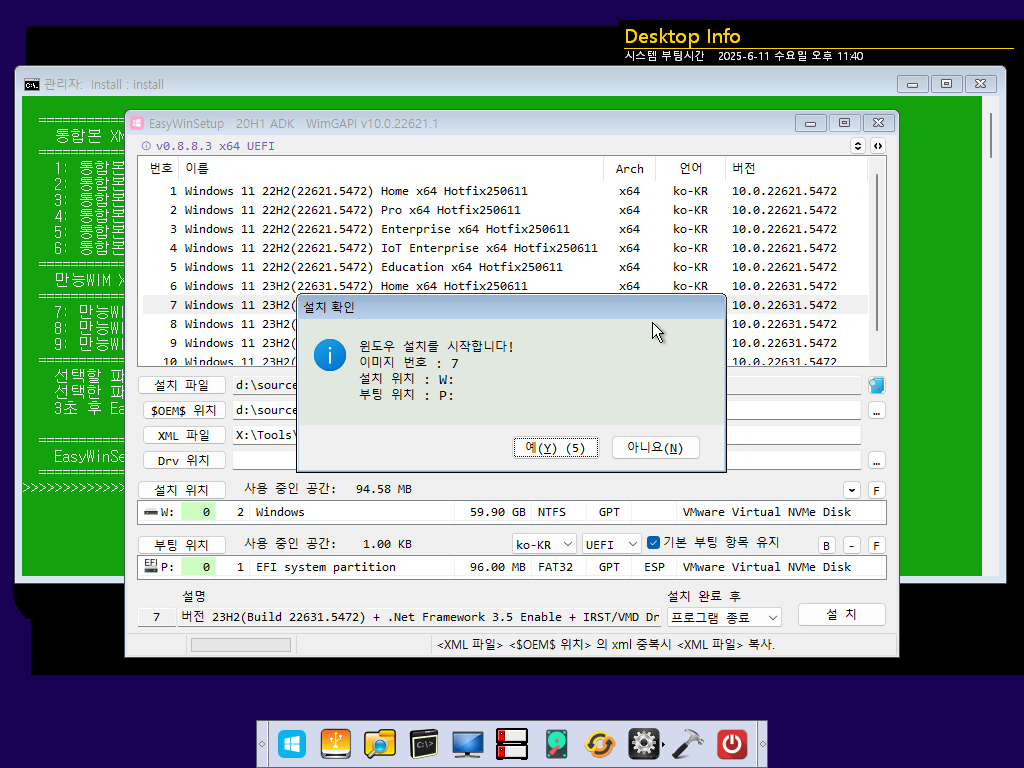1024x768 pixels.
Task: Open the gear settings icon in dock
Action: tap(644, 744)
